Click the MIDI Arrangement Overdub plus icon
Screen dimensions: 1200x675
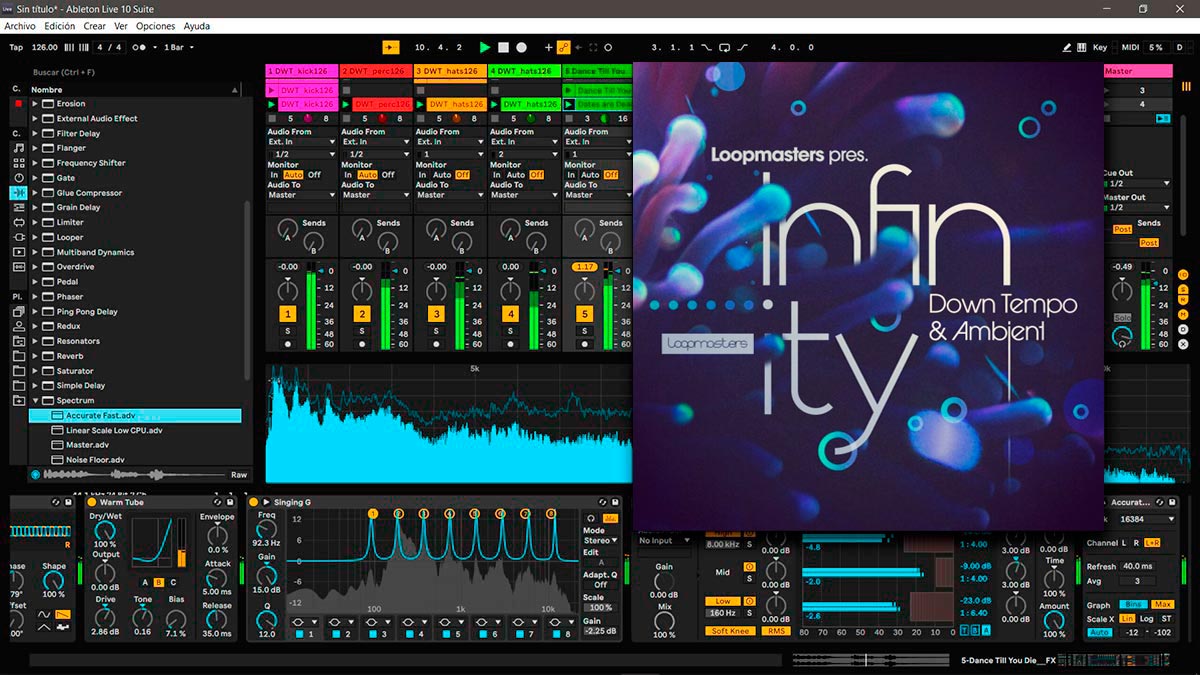click(x=548, y=47)
